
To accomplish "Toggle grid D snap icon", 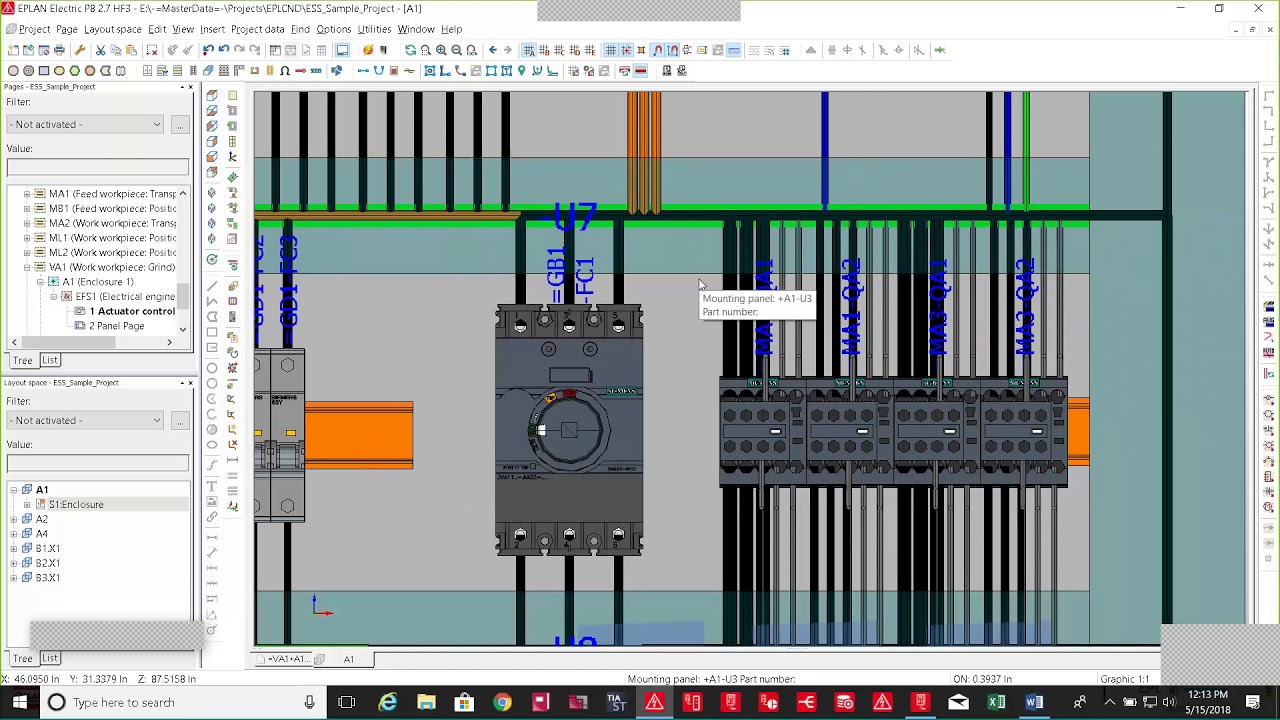I will (x=574, y=50).
